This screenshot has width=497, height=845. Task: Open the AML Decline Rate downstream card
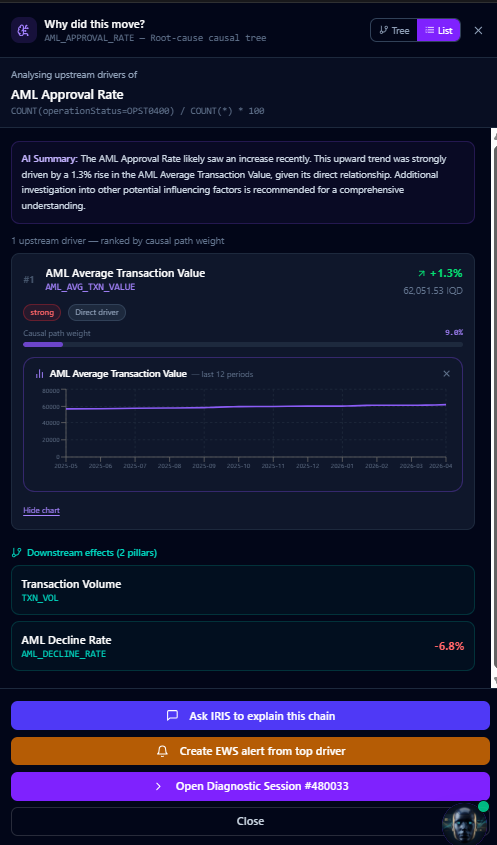click(x=243, y=646)
